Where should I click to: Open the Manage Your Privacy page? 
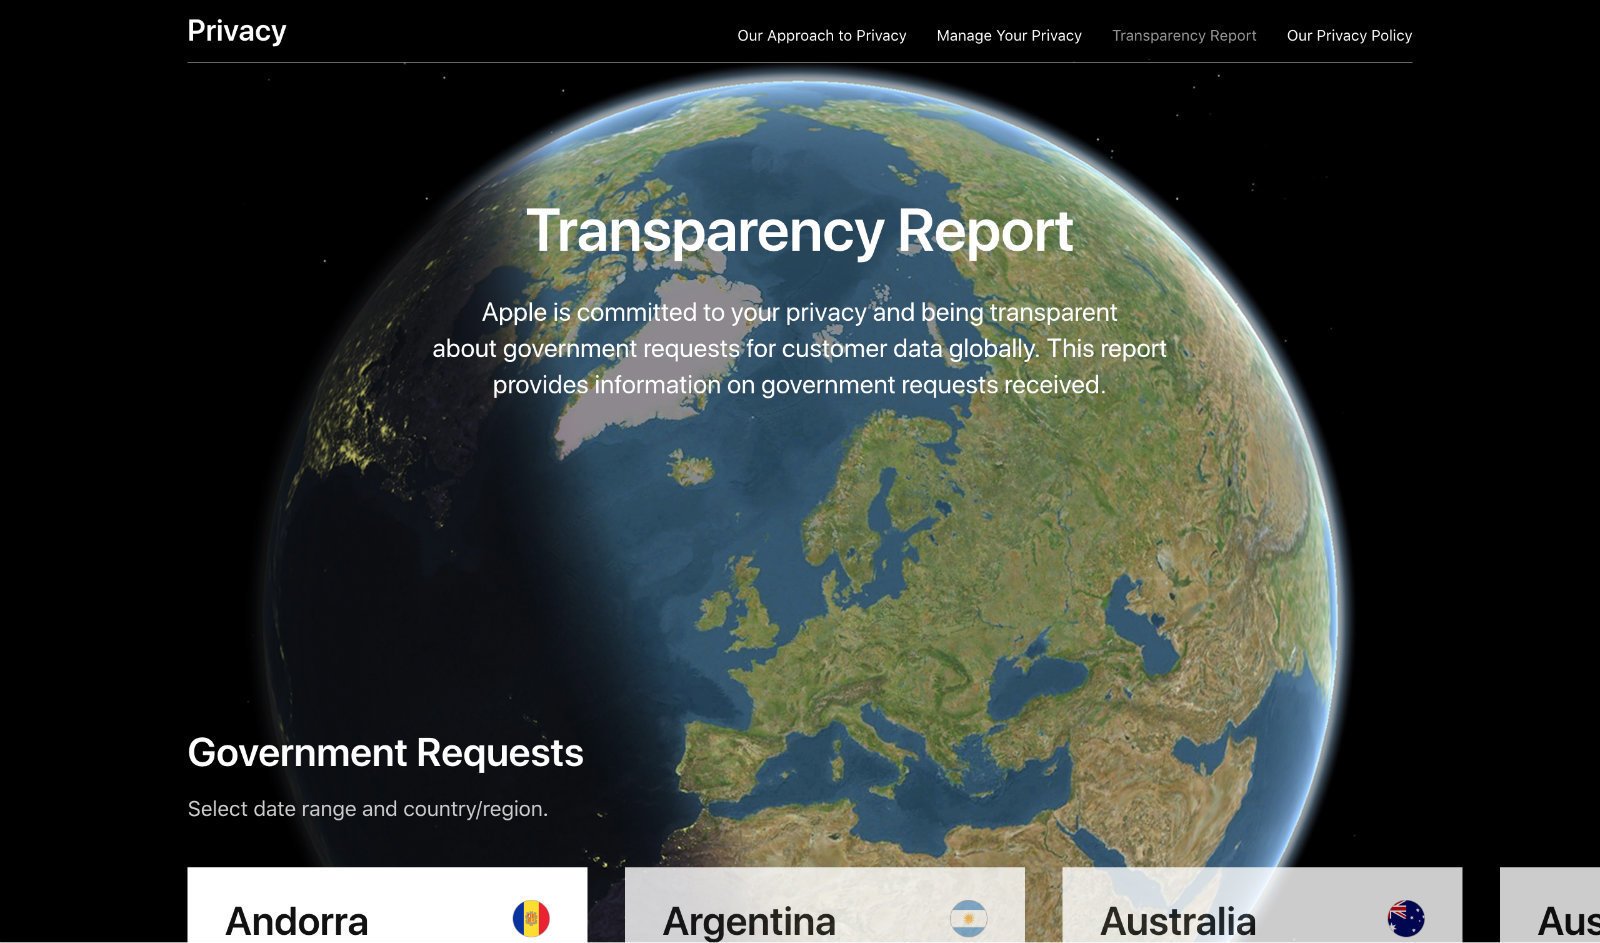1009,36
